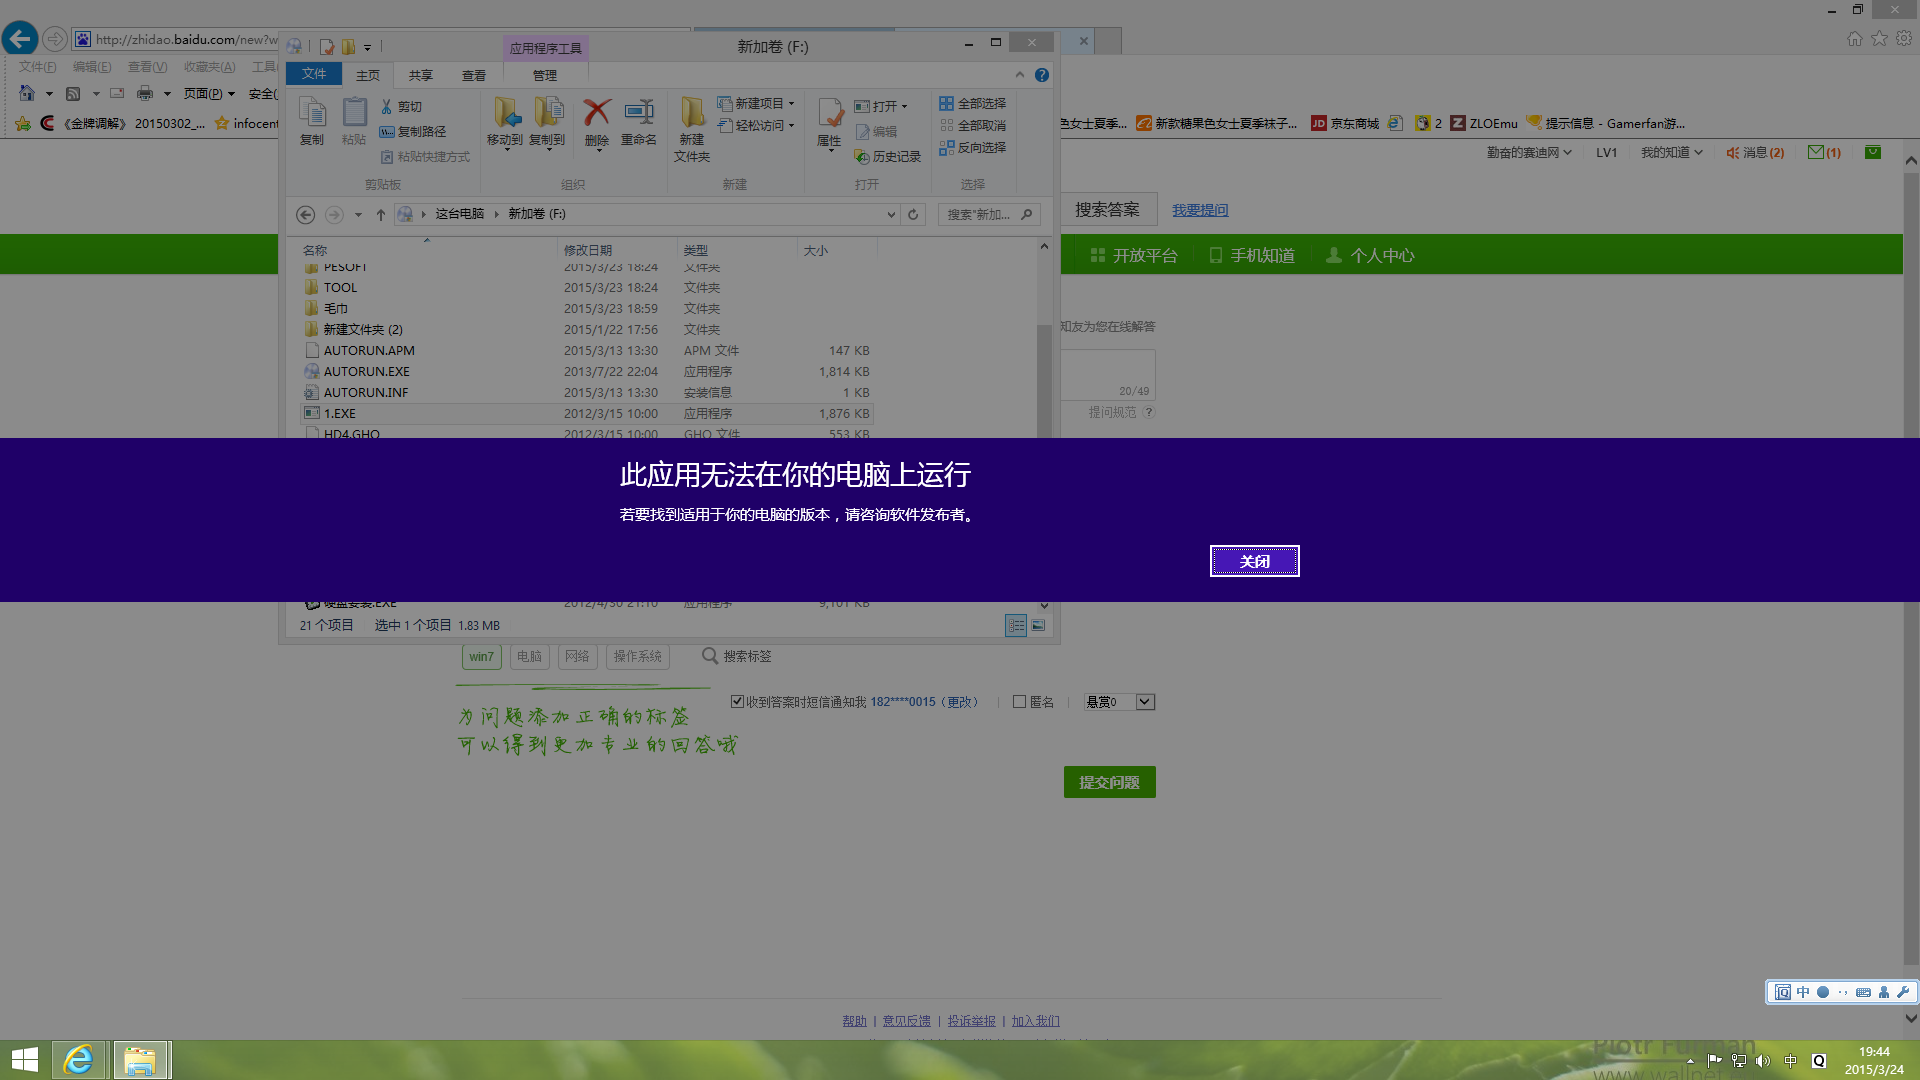The image size is (1920, 1080).
Task: Open the 悬赏 dropdown
Action: (1120, 702)
